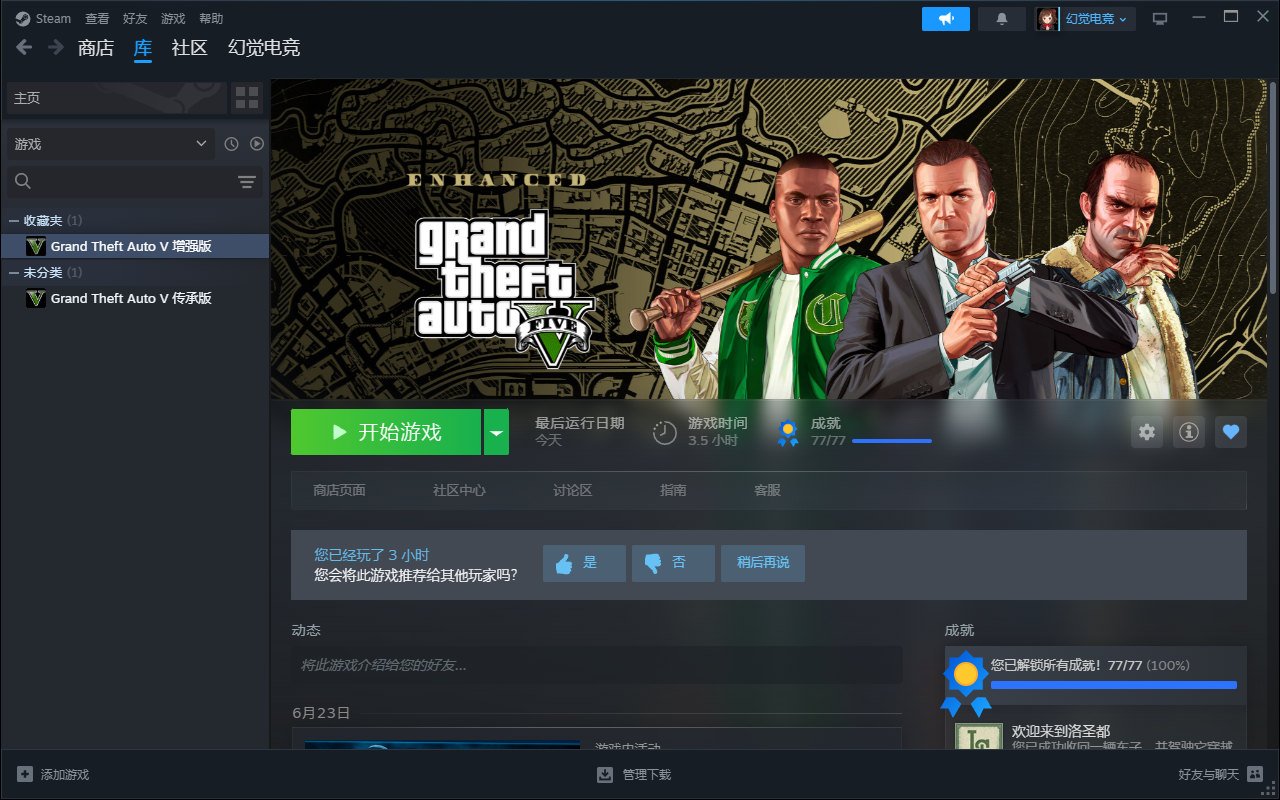Open launch options arrow beside 开始游戏
Viewport: 1280px width, 800px height.
(x=496, y=432)
